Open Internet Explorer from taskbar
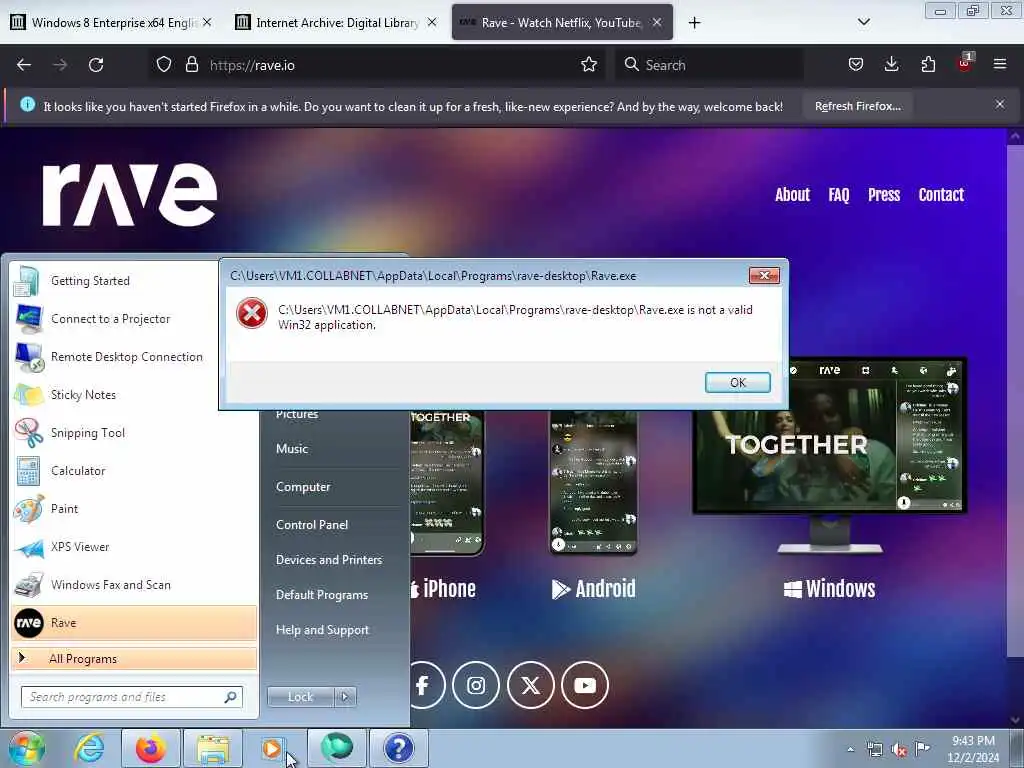The height and width of the screenshot is (768, 1024). tap(89, 748)
